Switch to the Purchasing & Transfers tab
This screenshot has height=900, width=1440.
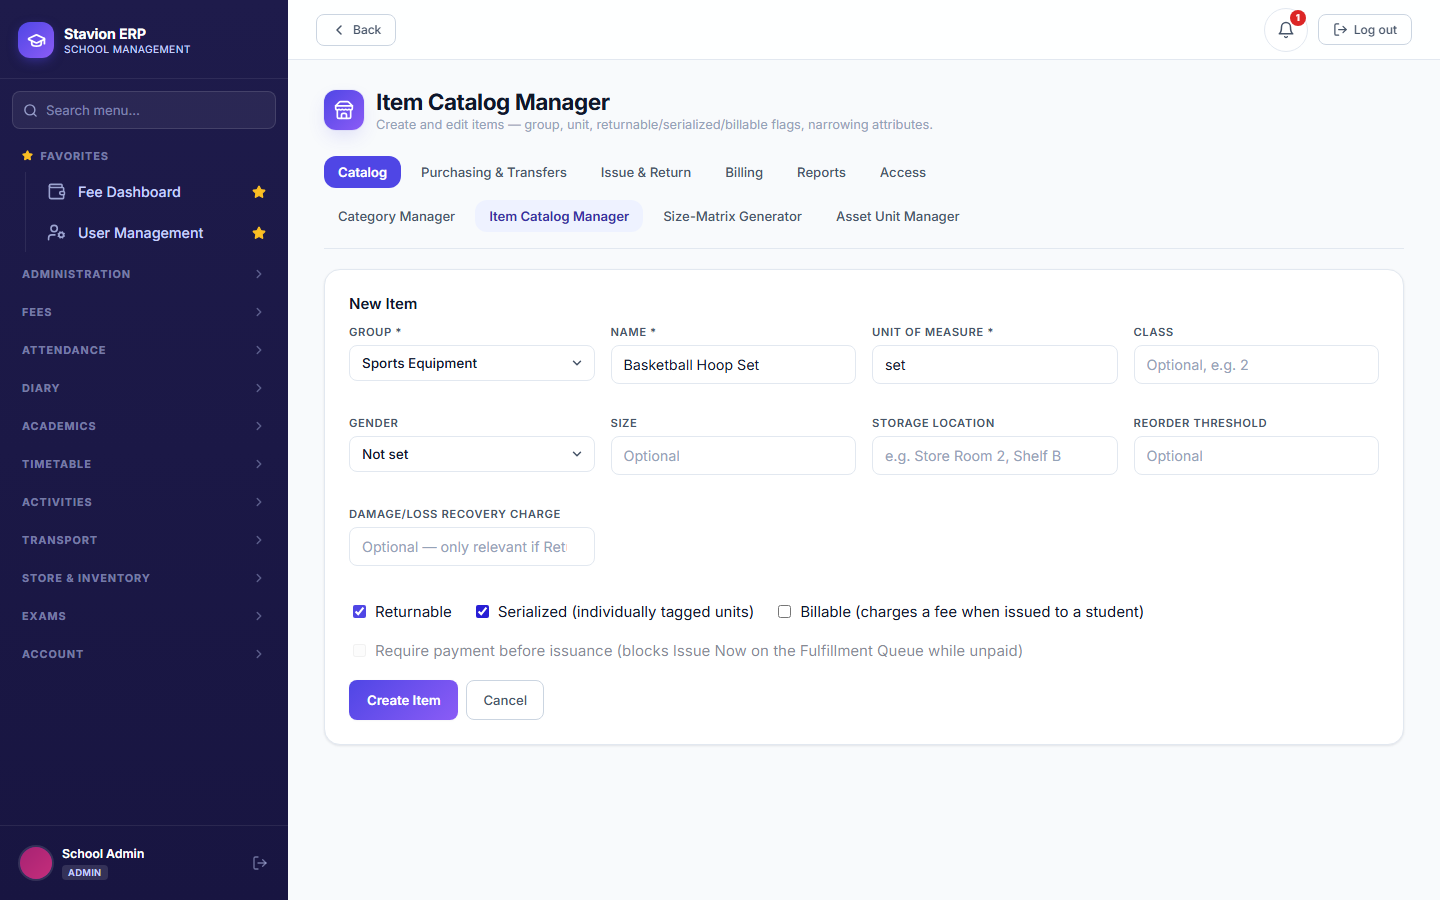494,172
